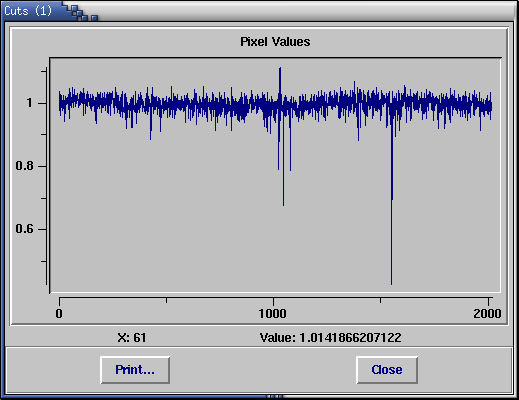Click the X: 61 position readout
The height and width of the screenshot is (400, 519).
[132, 338]
